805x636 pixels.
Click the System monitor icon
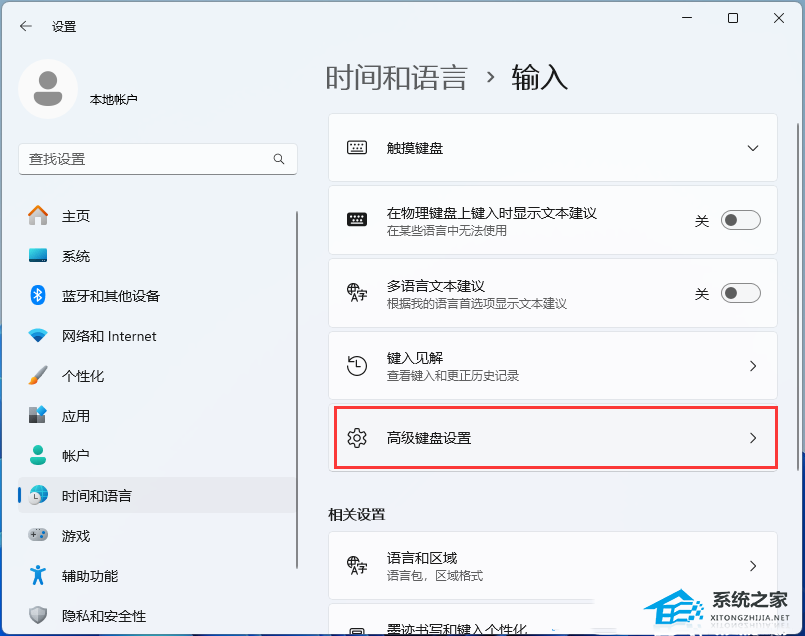coord(38,256)
